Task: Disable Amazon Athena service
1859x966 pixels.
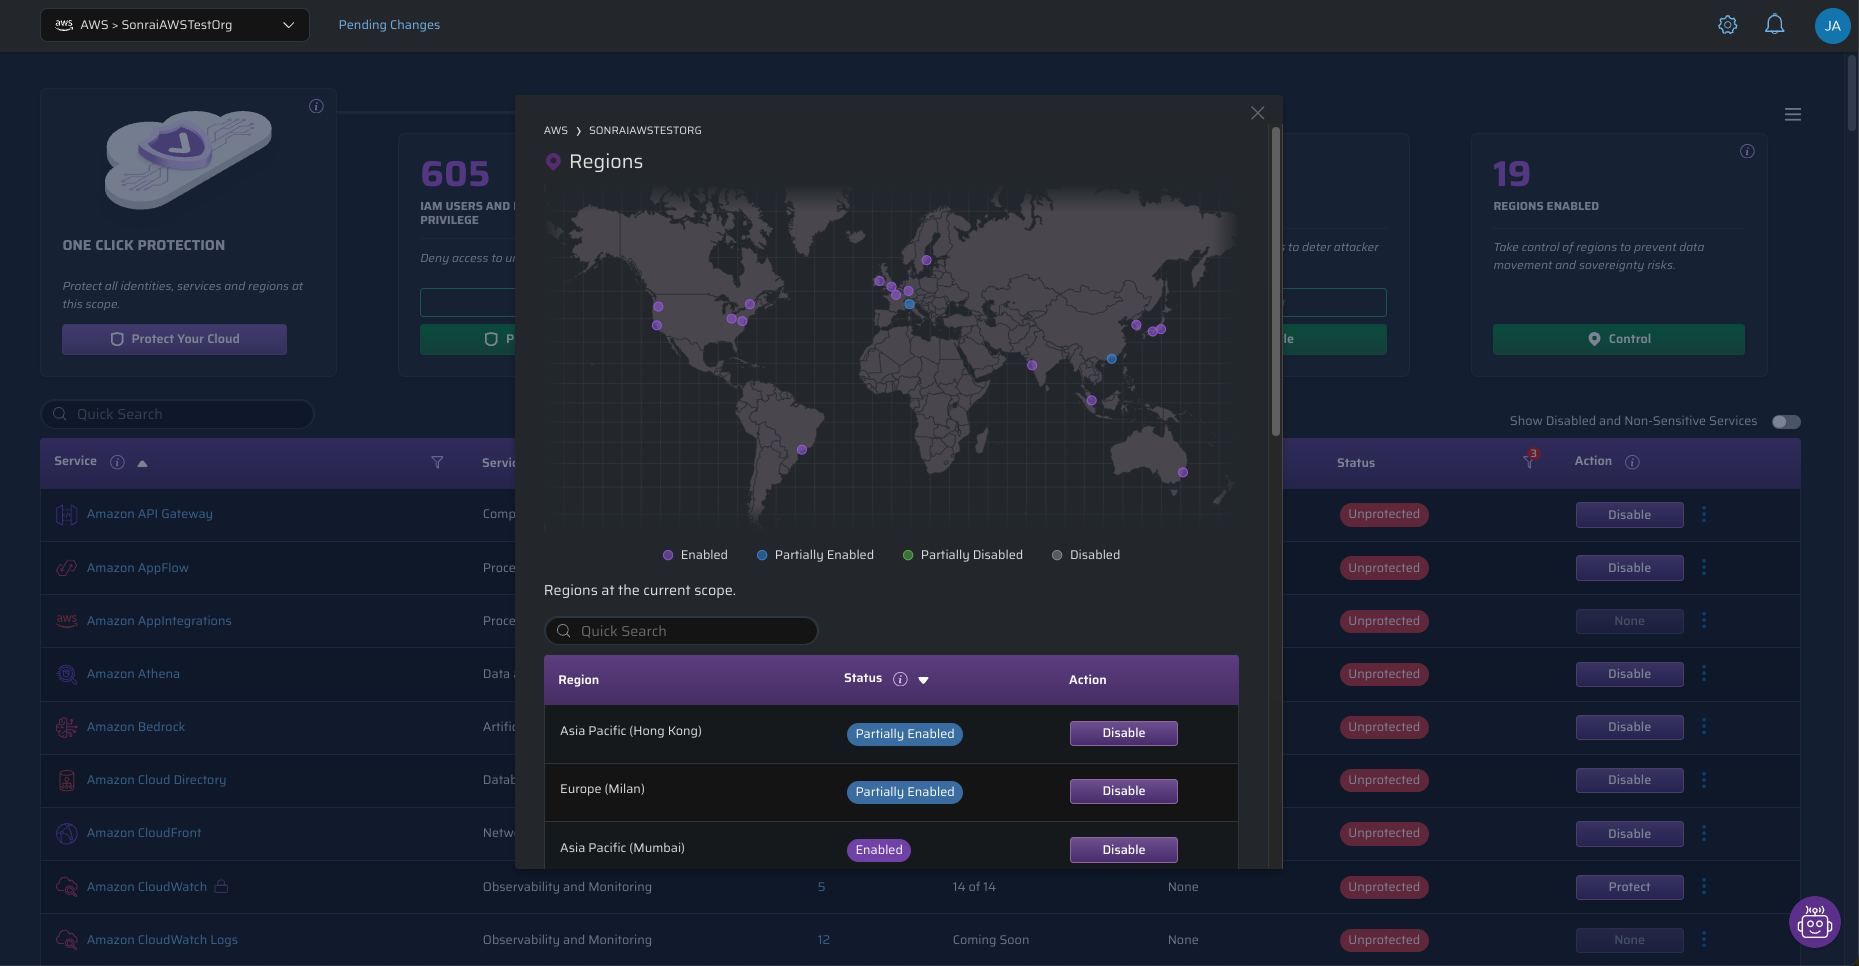Action: [x=1630, y=674]
